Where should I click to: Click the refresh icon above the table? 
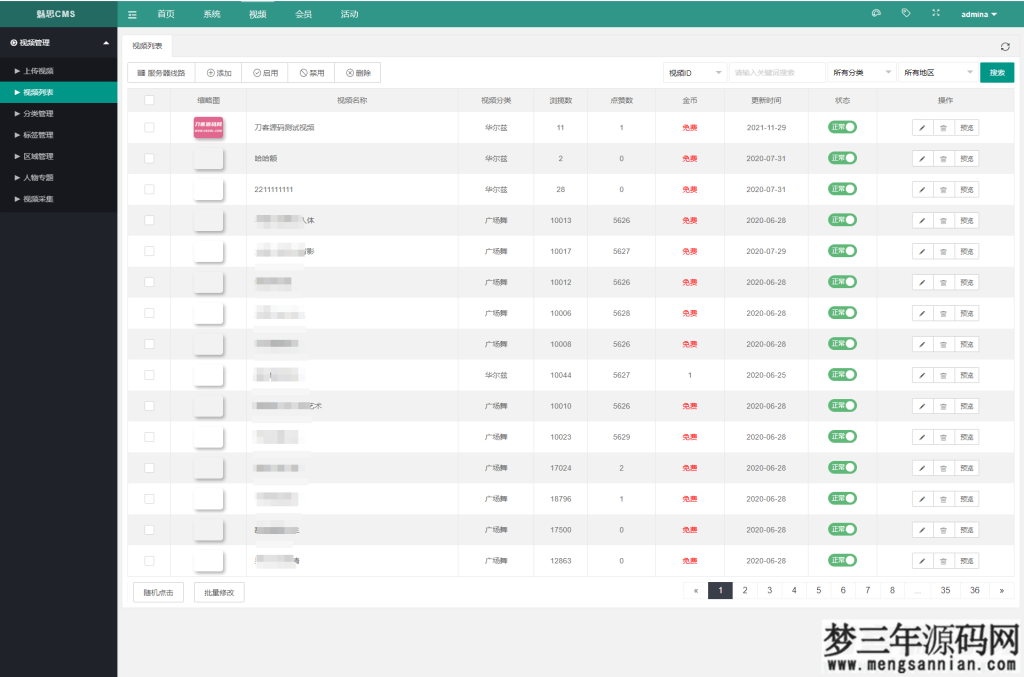pyautogui.click(x=1005, y=46)
